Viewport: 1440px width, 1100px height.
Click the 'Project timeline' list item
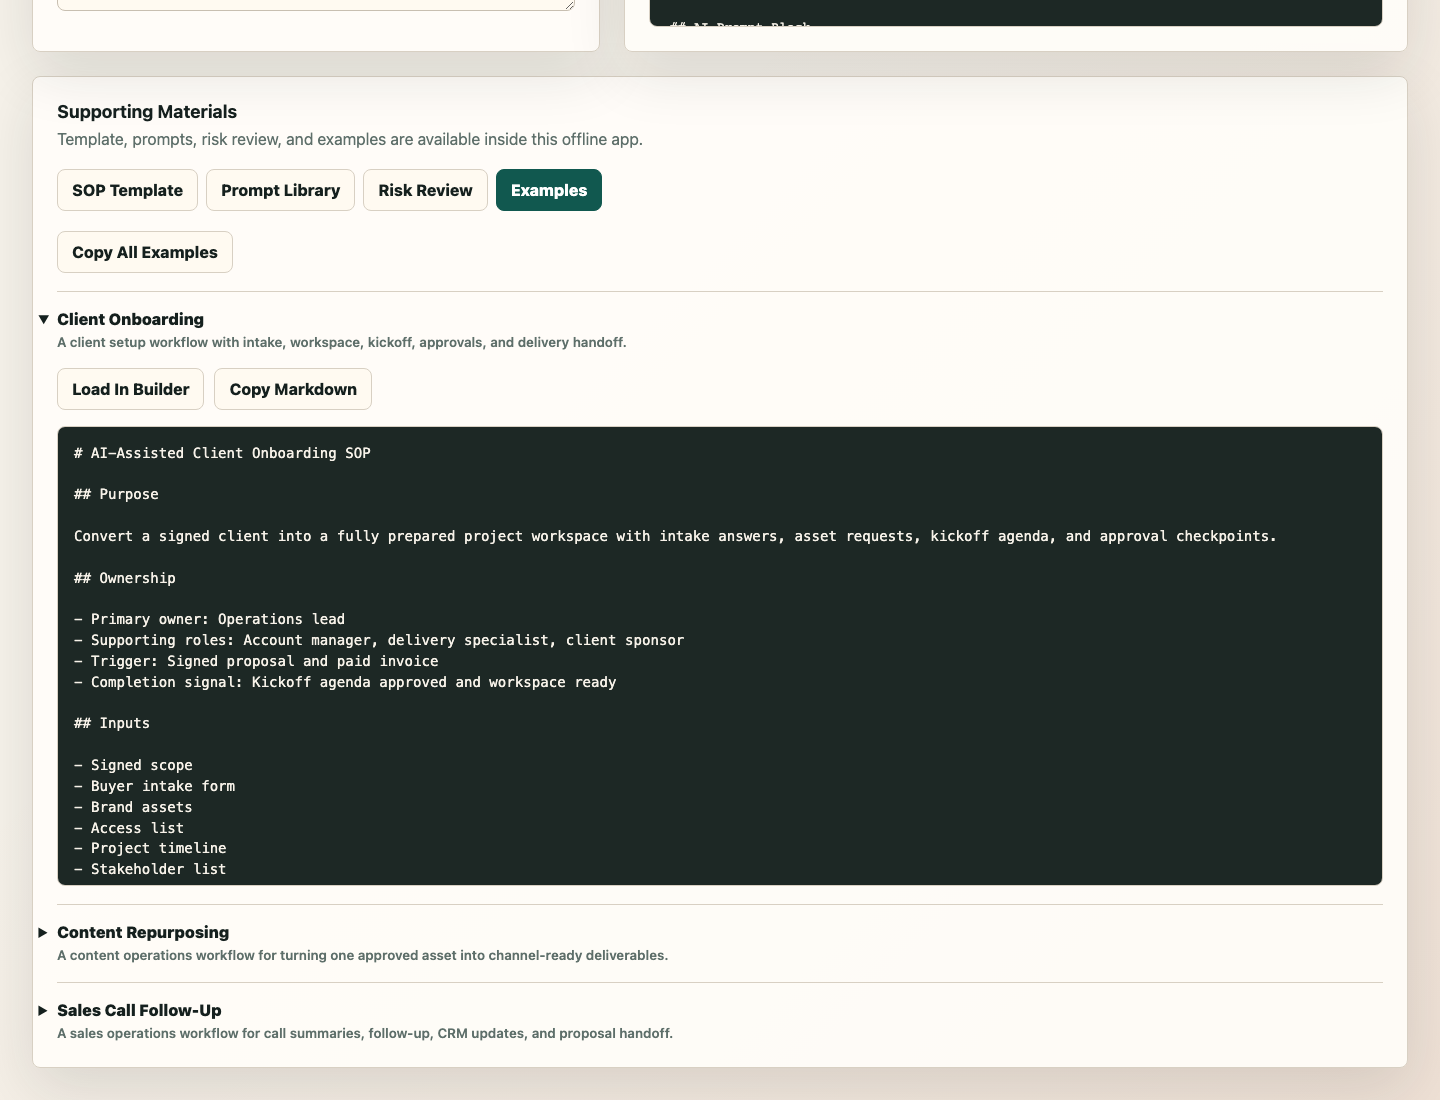click(x=150, y=848)
